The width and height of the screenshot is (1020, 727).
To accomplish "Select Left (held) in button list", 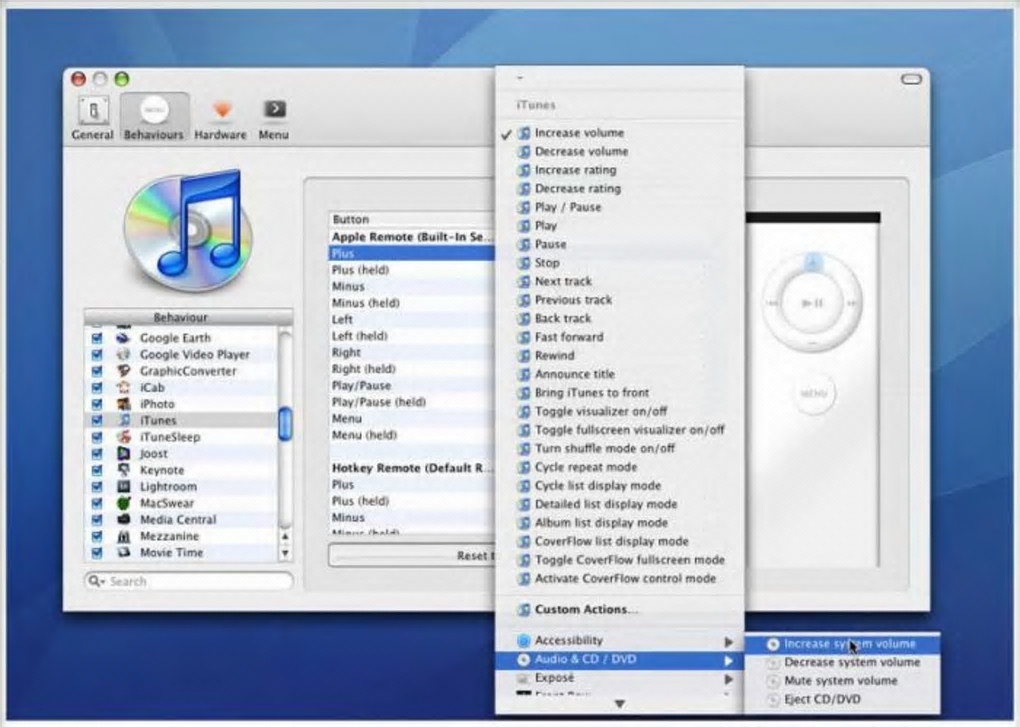I will (x=412, y=336).
